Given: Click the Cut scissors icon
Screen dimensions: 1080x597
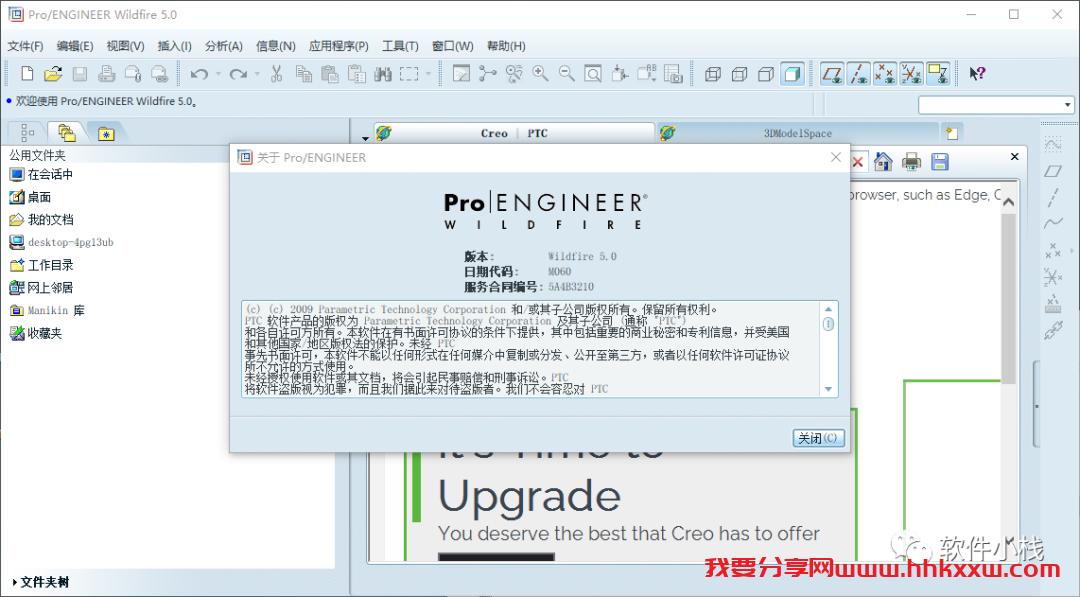Looking at the screenshot, I should pyautogui.click(x=276, y=74).
